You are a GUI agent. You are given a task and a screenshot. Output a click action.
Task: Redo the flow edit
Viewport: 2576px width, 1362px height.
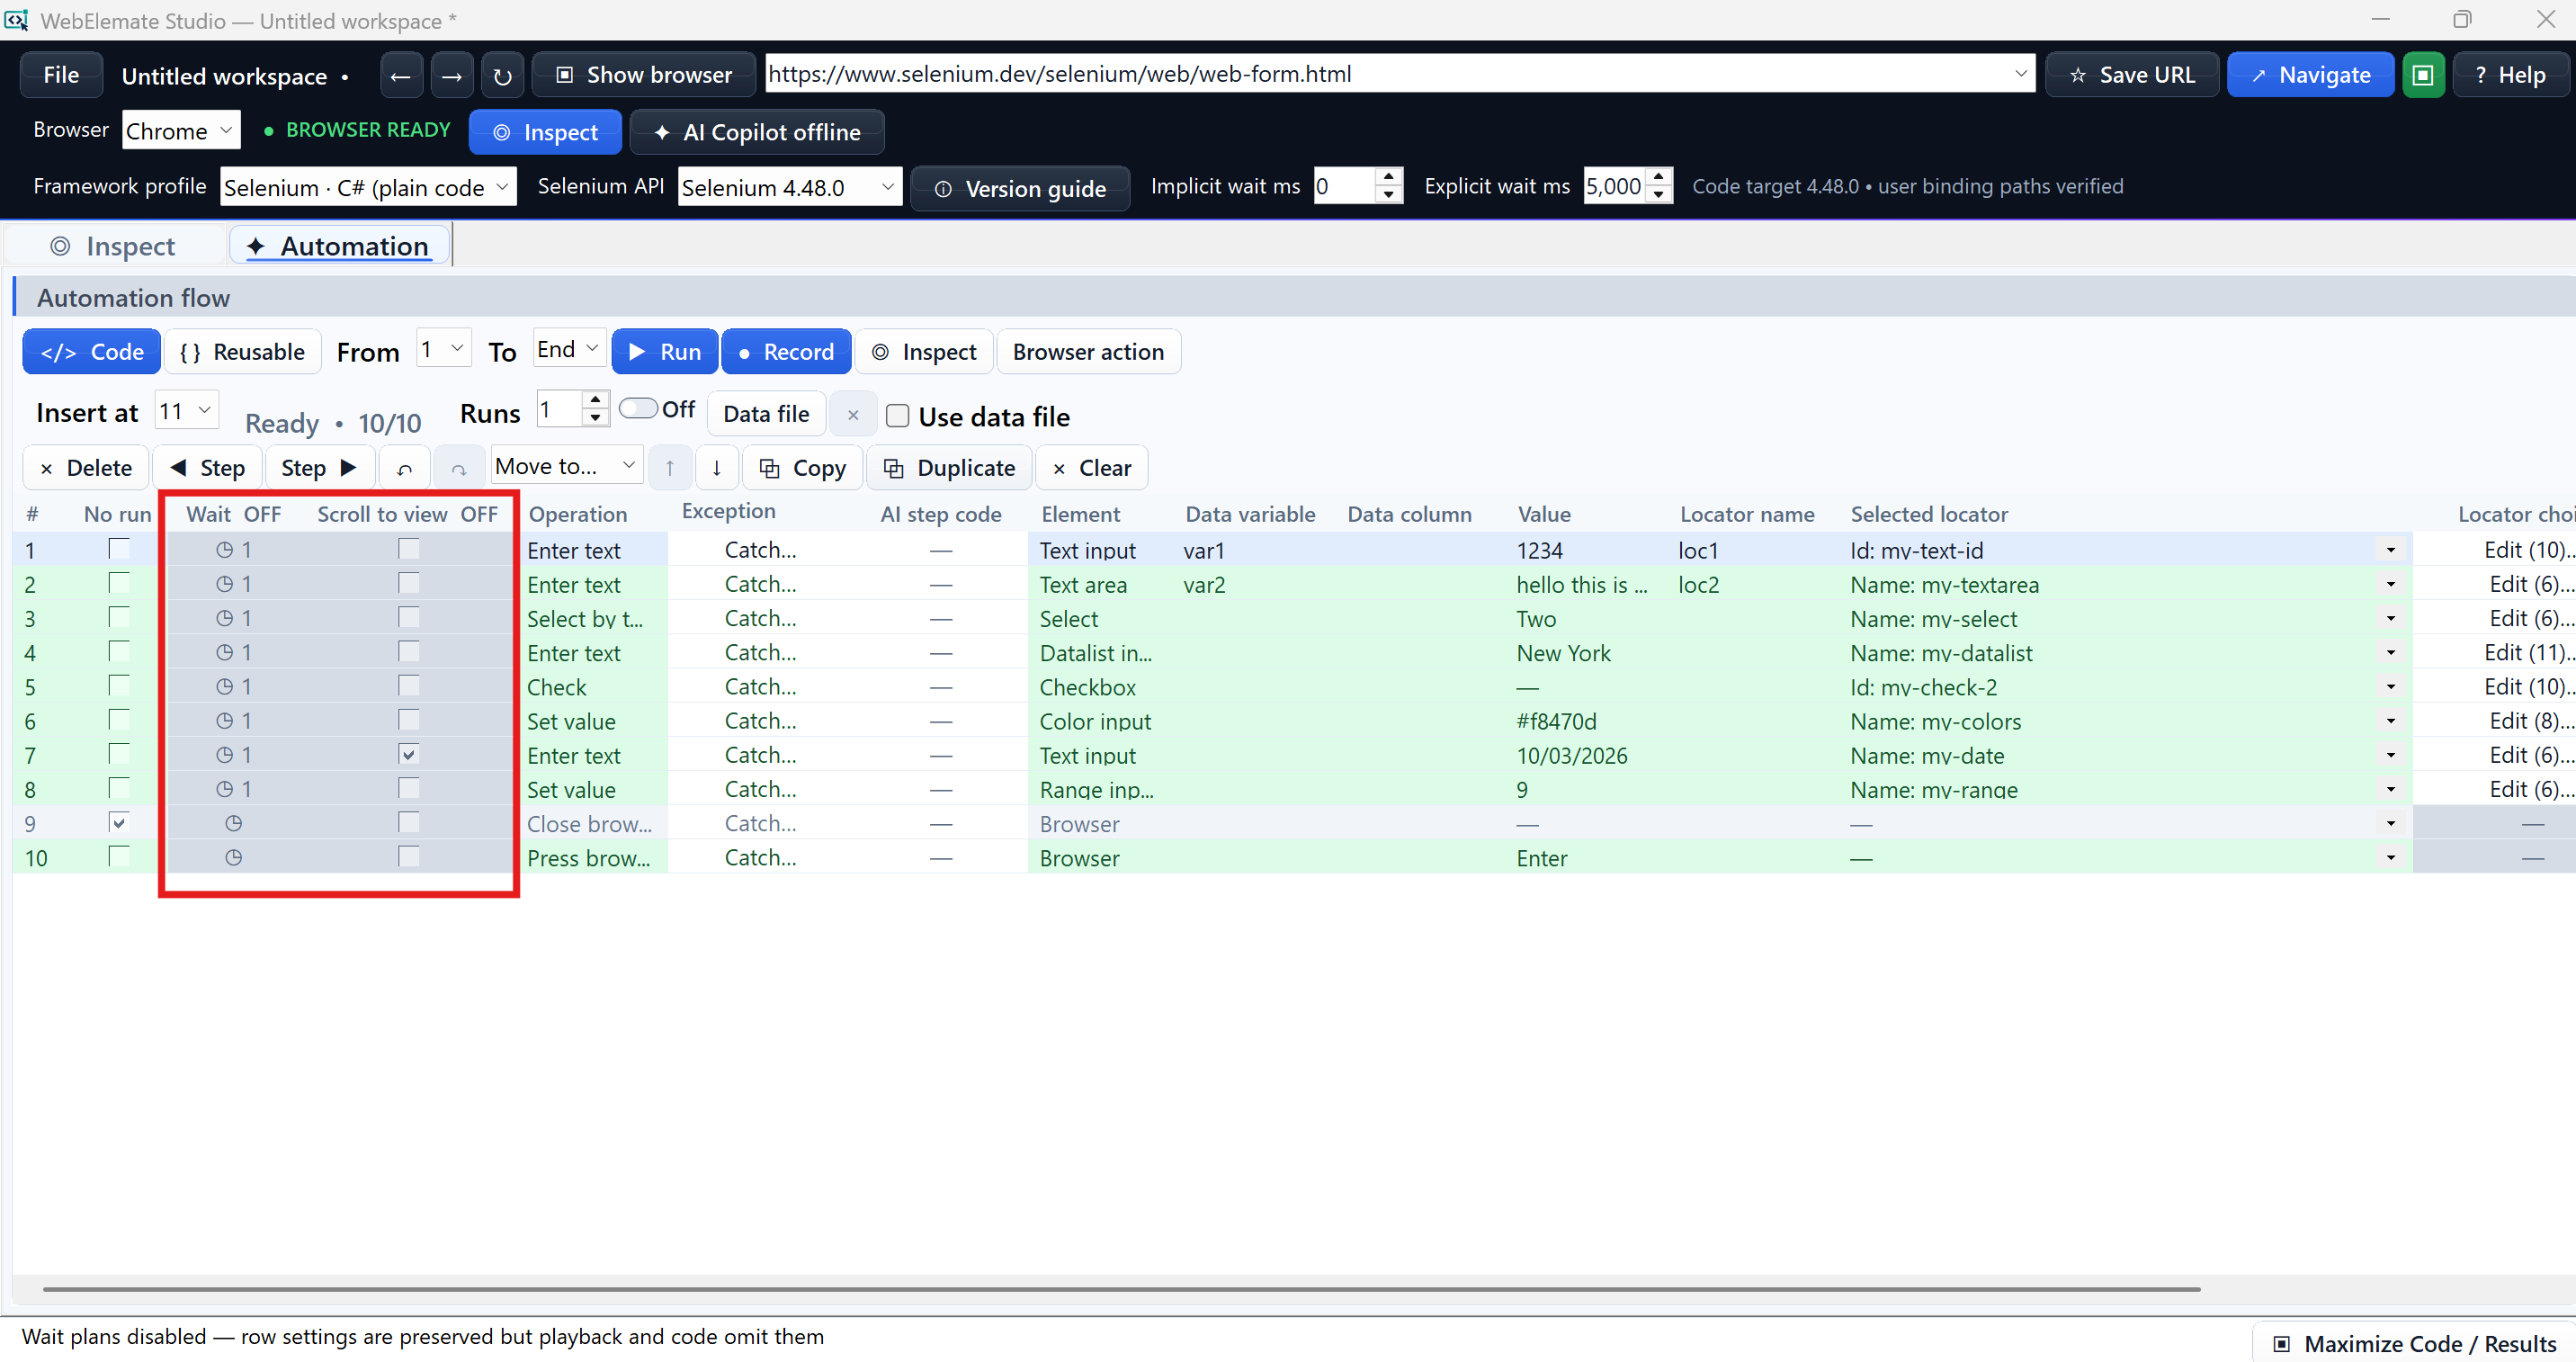click(459, 468)
